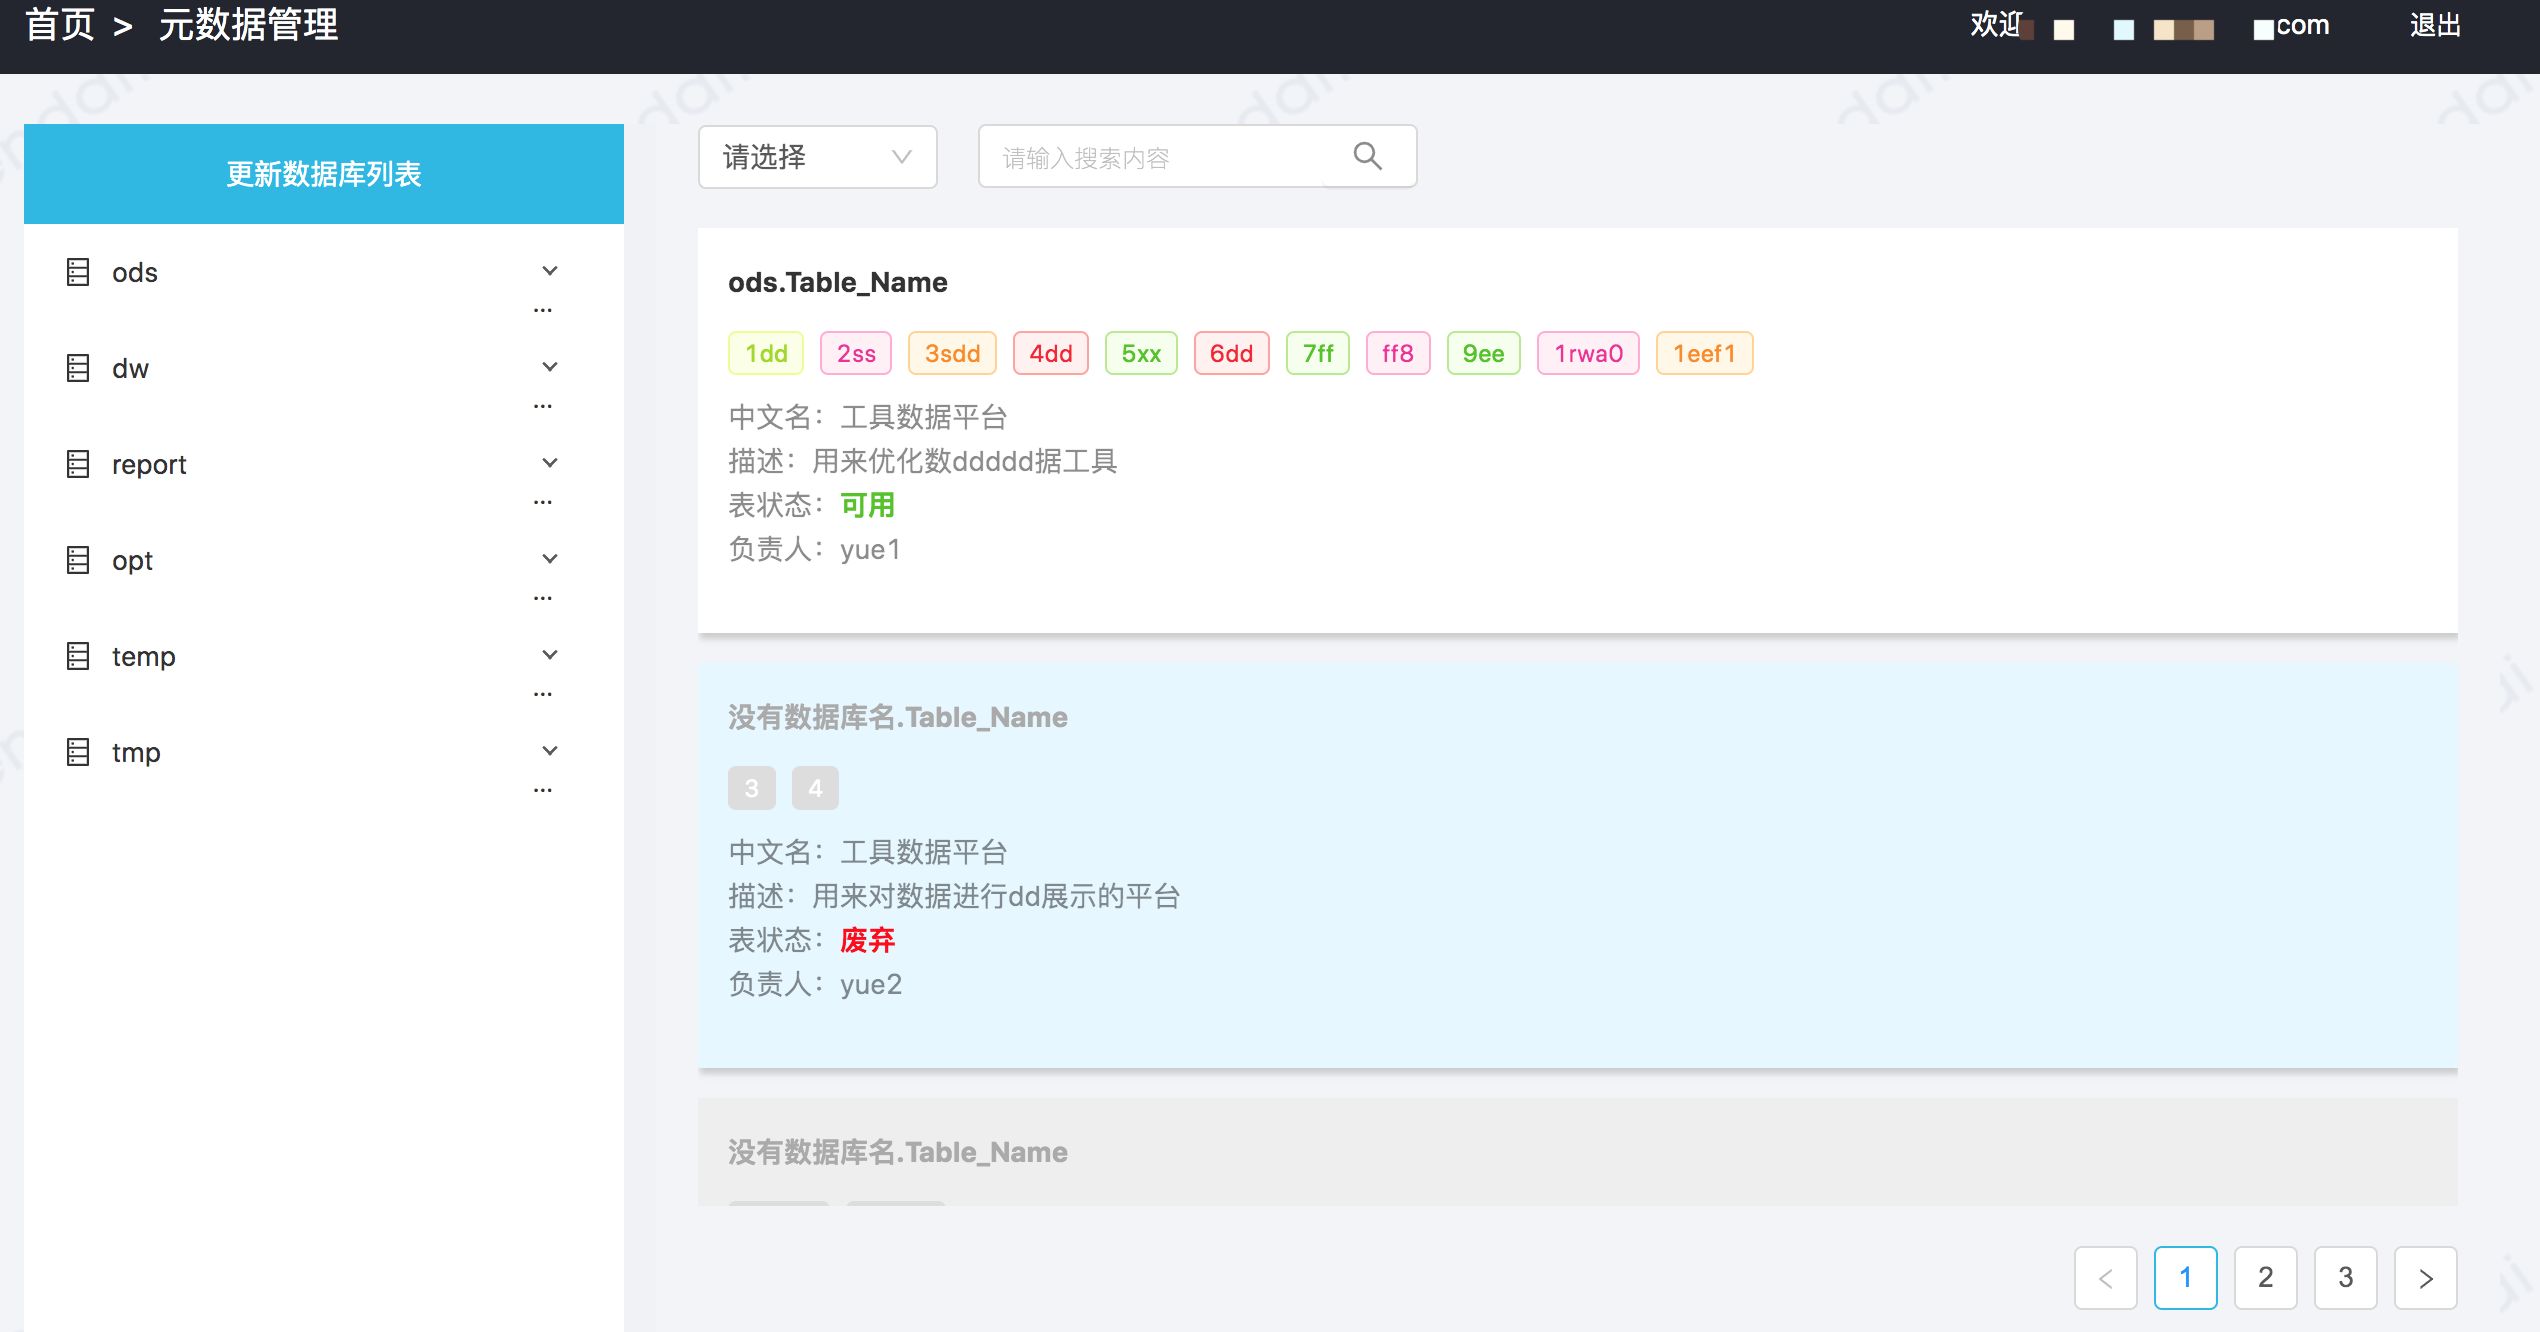Viewport: 2540px width, 1332px height.
Task: Select the ods tree item
Action: coord(134,272)
